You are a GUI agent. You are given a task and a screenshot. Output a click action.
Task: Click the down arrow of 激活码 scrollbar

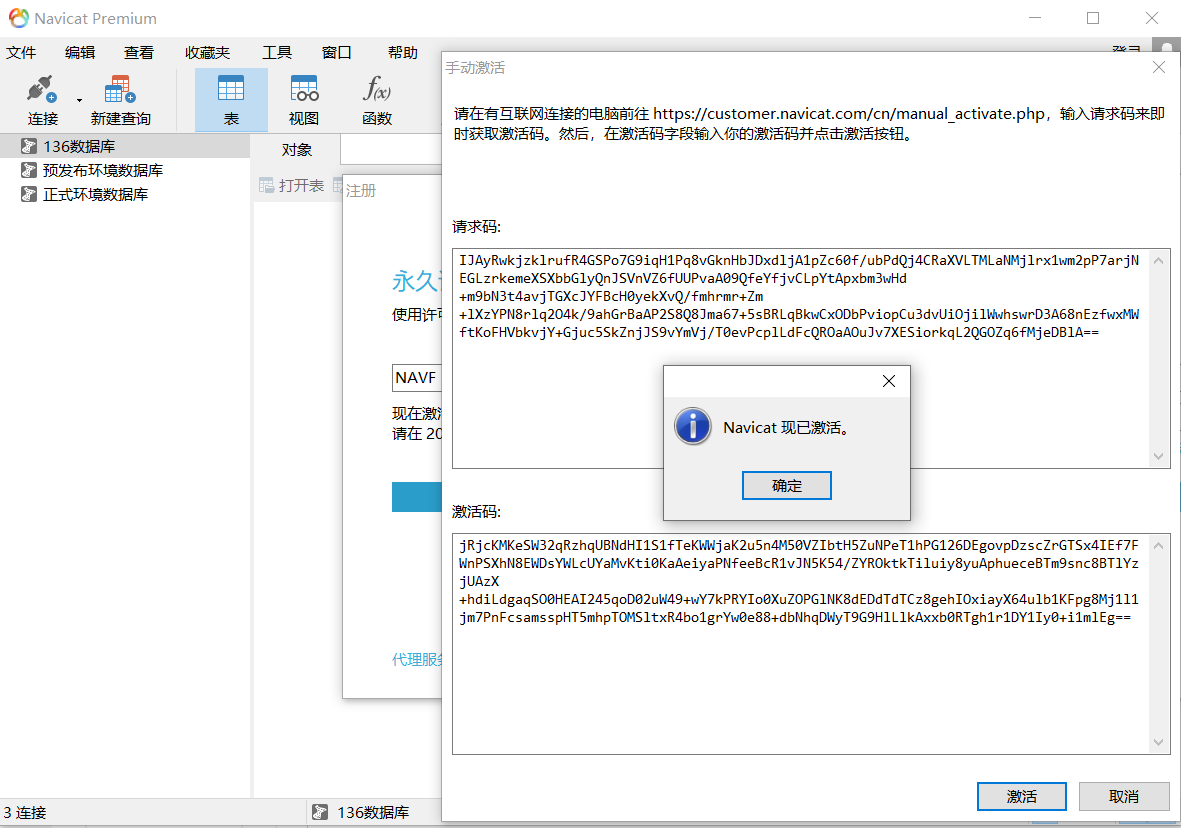[x=1158, y=743]
